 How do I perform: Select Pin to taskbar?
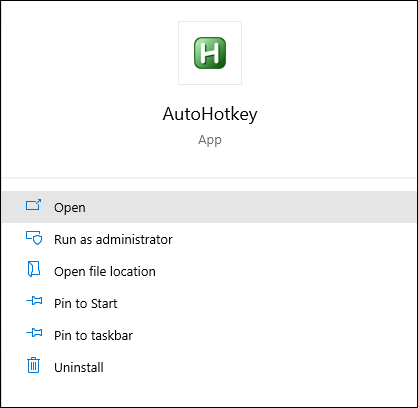pos(93,335)
